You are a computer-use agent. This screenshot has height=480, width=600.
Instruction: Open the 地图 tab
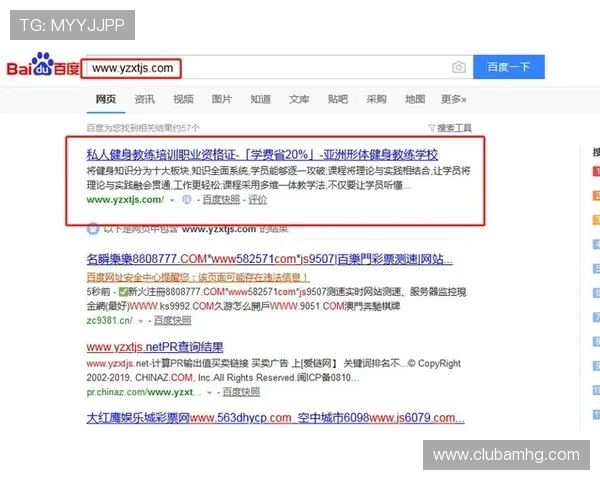(415, 100)
